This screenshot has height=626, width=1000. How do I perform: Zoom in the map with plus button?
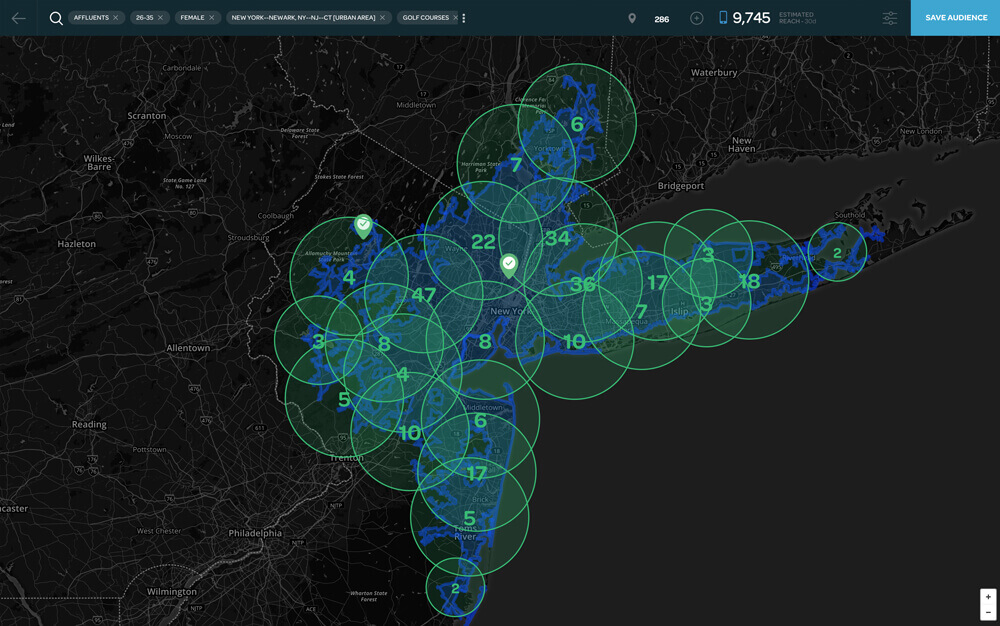(988, 597)
